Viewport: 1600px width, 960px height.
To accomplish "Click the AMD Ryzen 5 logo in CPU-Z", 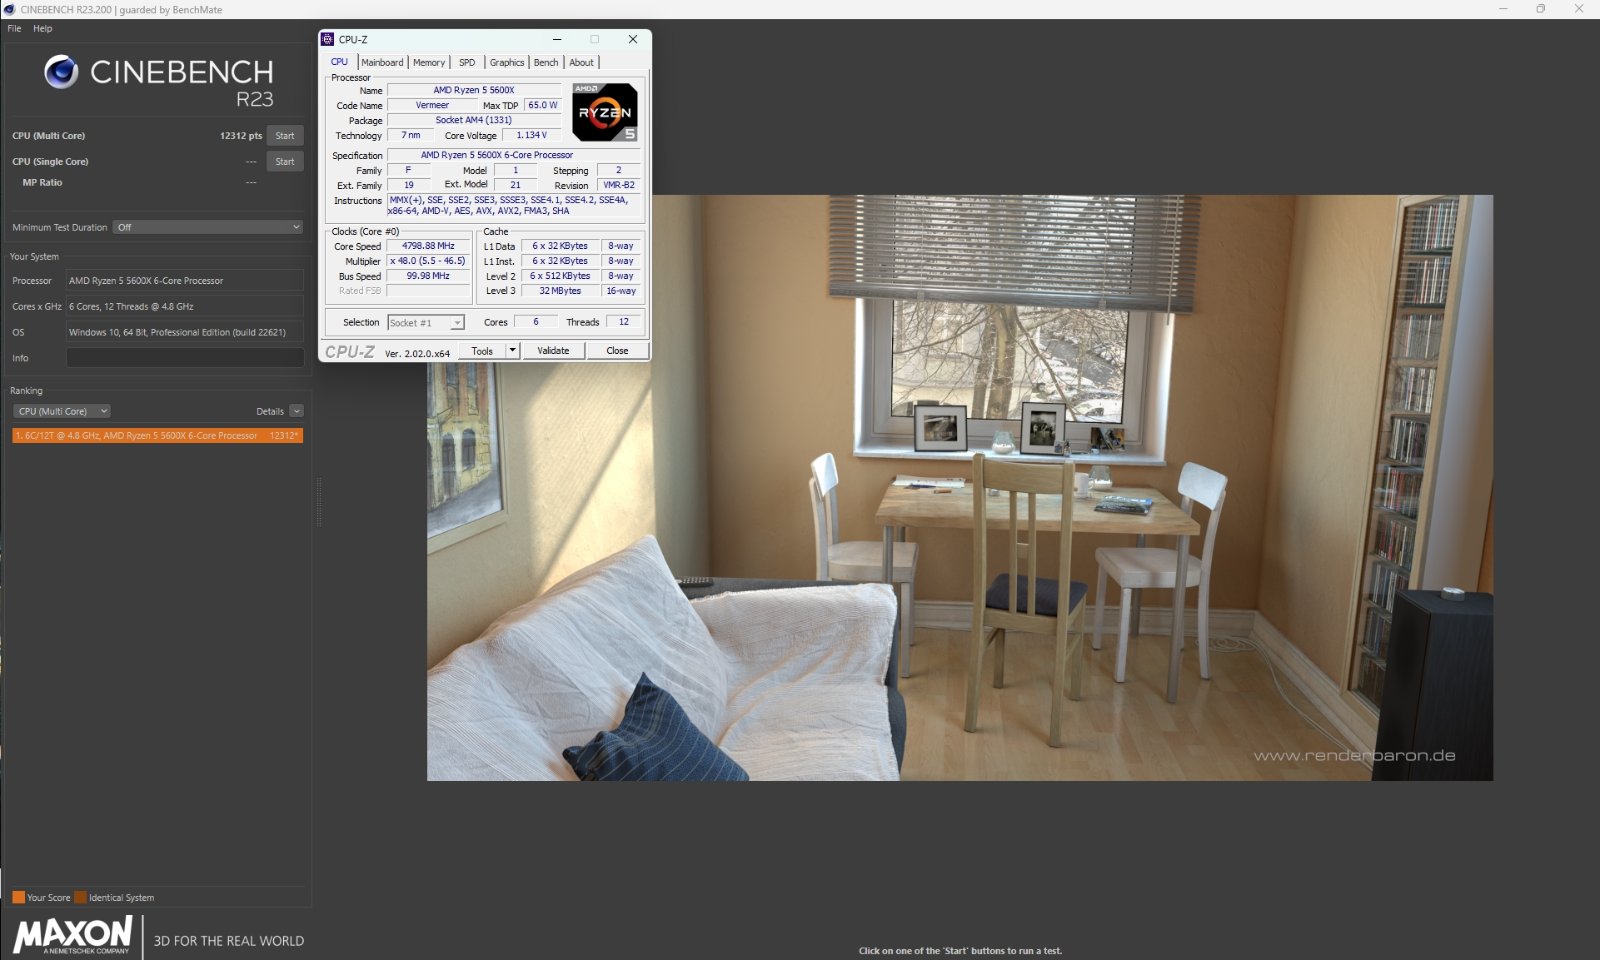I will [605, 112].
